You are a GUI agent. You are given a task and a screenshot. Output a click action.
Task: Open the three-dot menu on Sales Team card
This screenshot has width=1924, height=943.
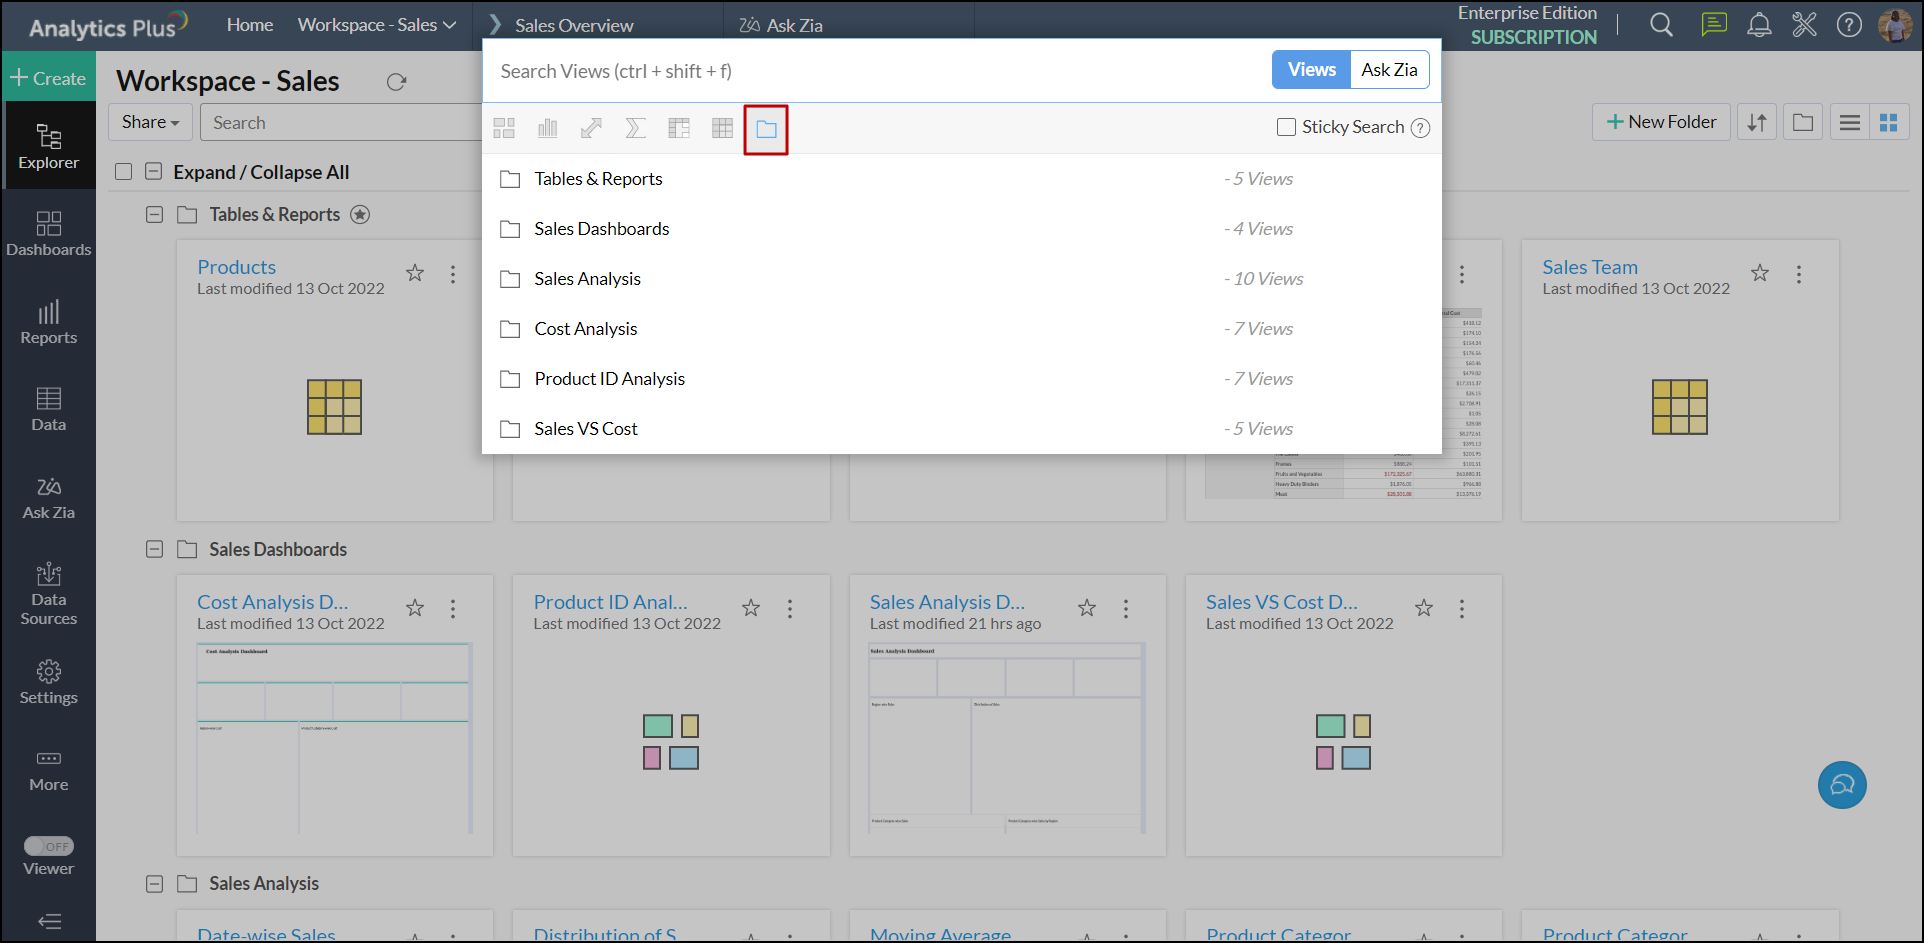(x=1799, y=274)
